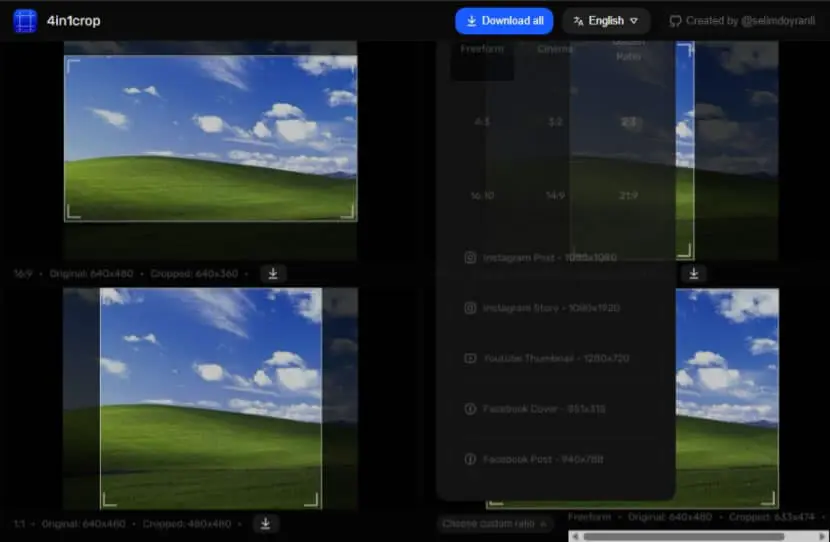Click the 1:1 crop preview image
The height and width of the screenshot is (542, 830).
pyautogui.click(x=211, y=399)
